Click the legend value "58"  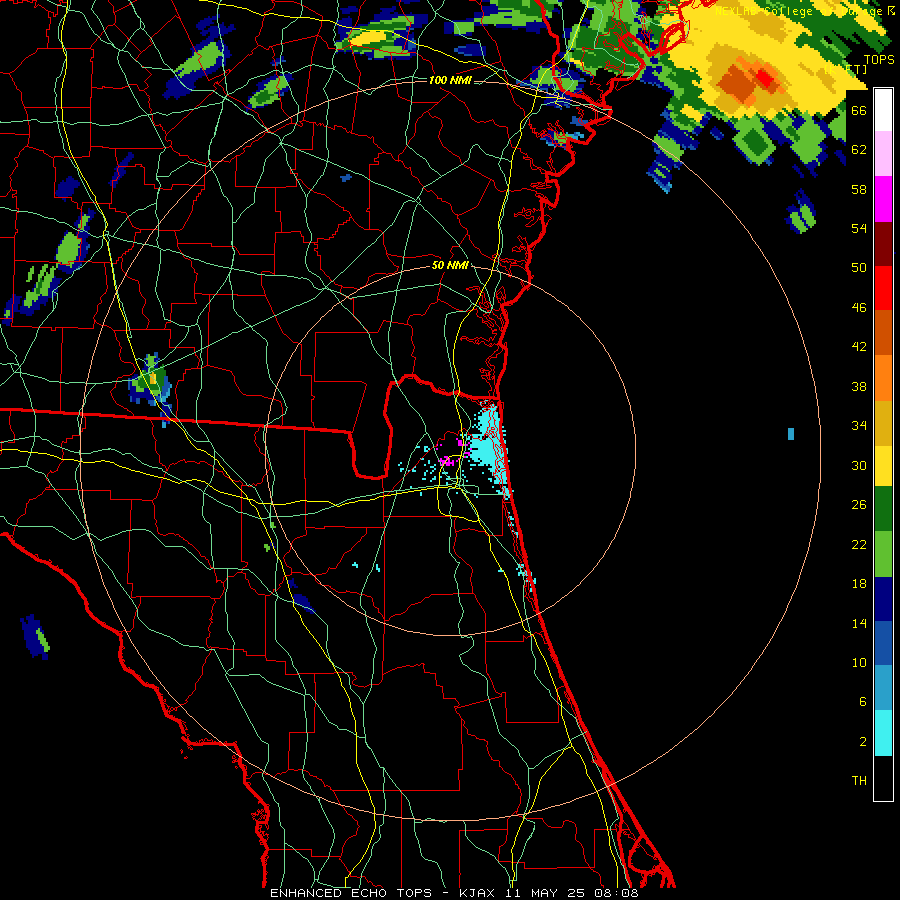[x=859, y=189]
